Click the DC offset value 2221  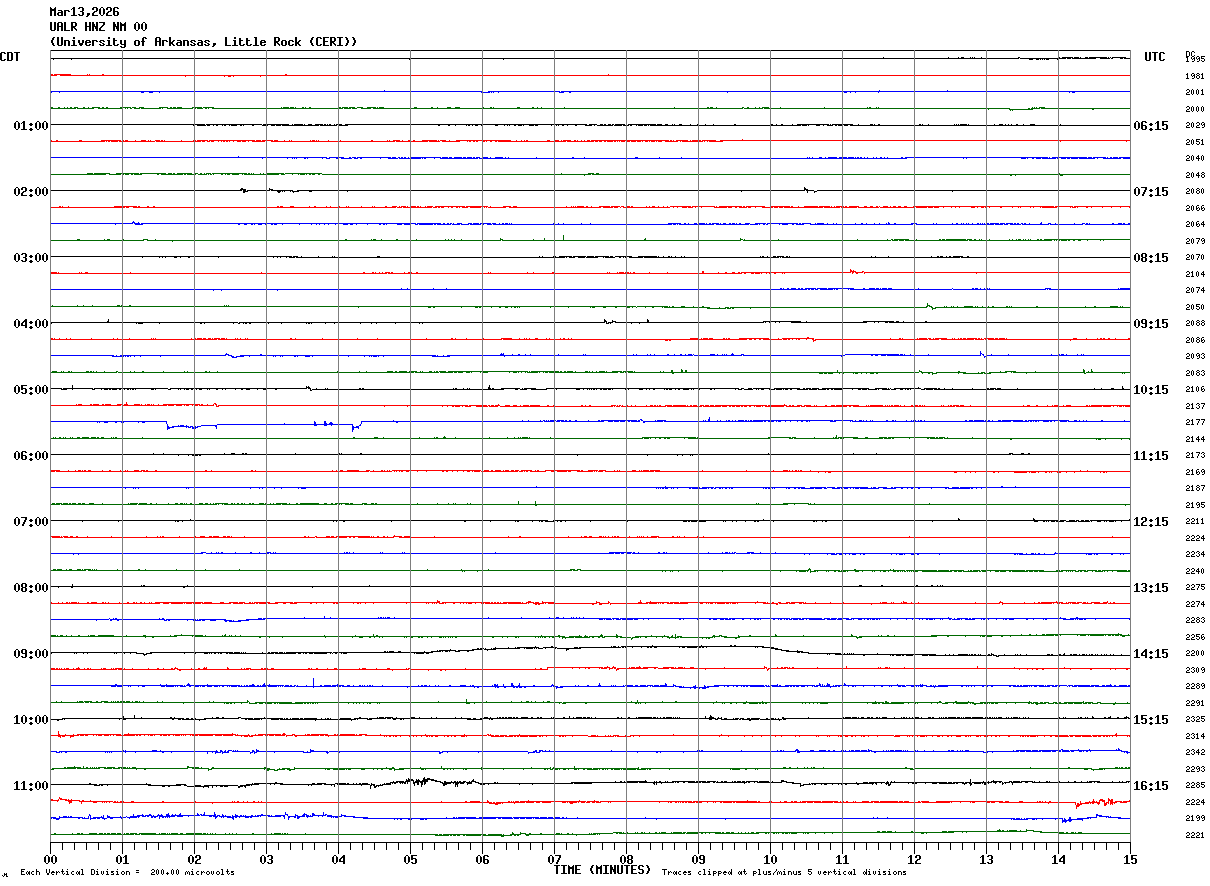(x=1195, y=835)
